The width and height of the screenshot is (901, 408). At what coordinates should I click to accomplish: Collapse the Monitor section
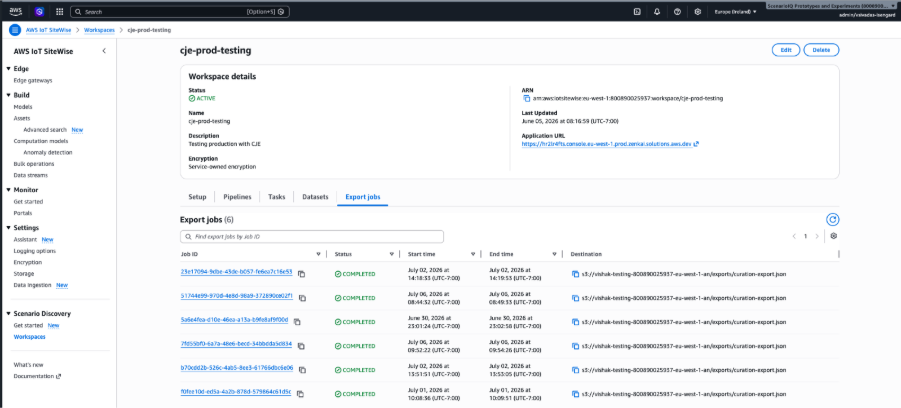8,190
